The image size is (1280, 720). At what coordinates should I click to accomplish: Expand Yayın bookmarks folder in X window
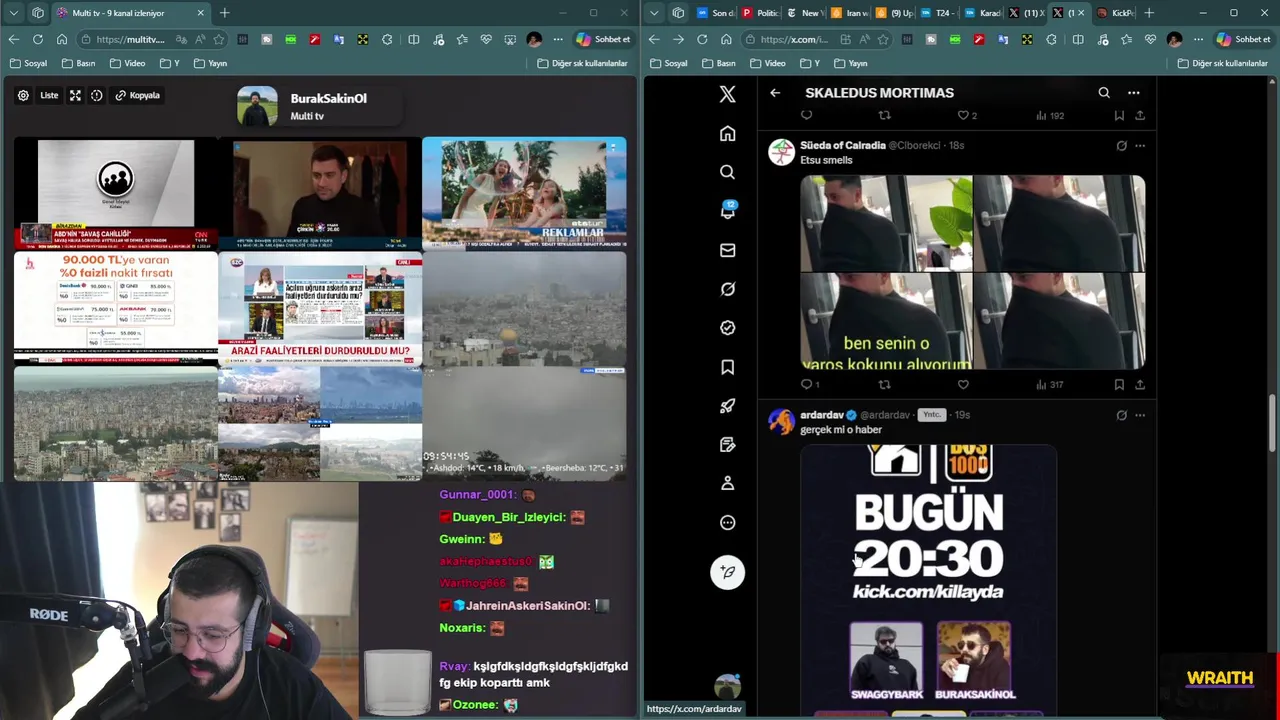[850, 63]
